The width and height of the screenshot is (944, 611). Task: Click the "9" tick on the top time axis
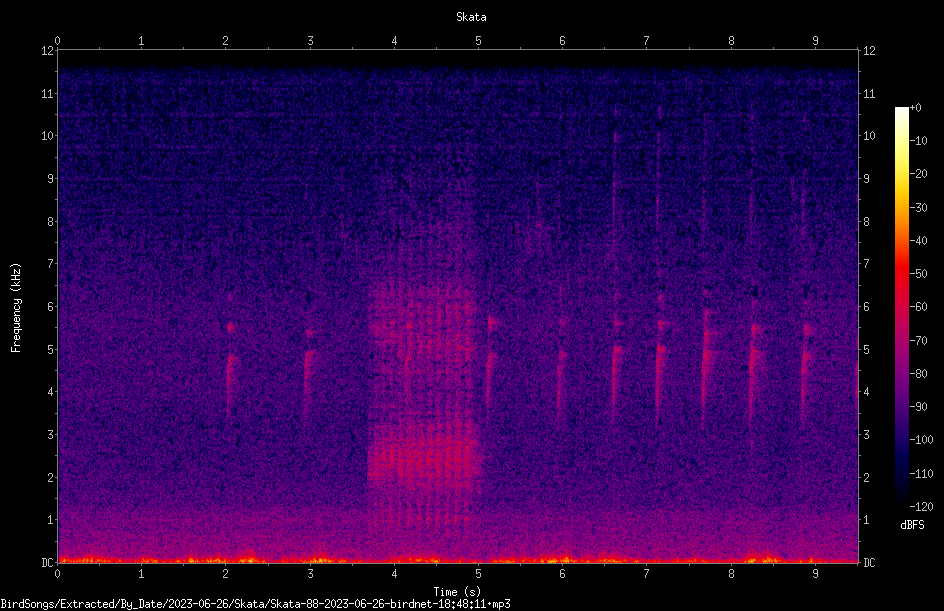(815, 41)
